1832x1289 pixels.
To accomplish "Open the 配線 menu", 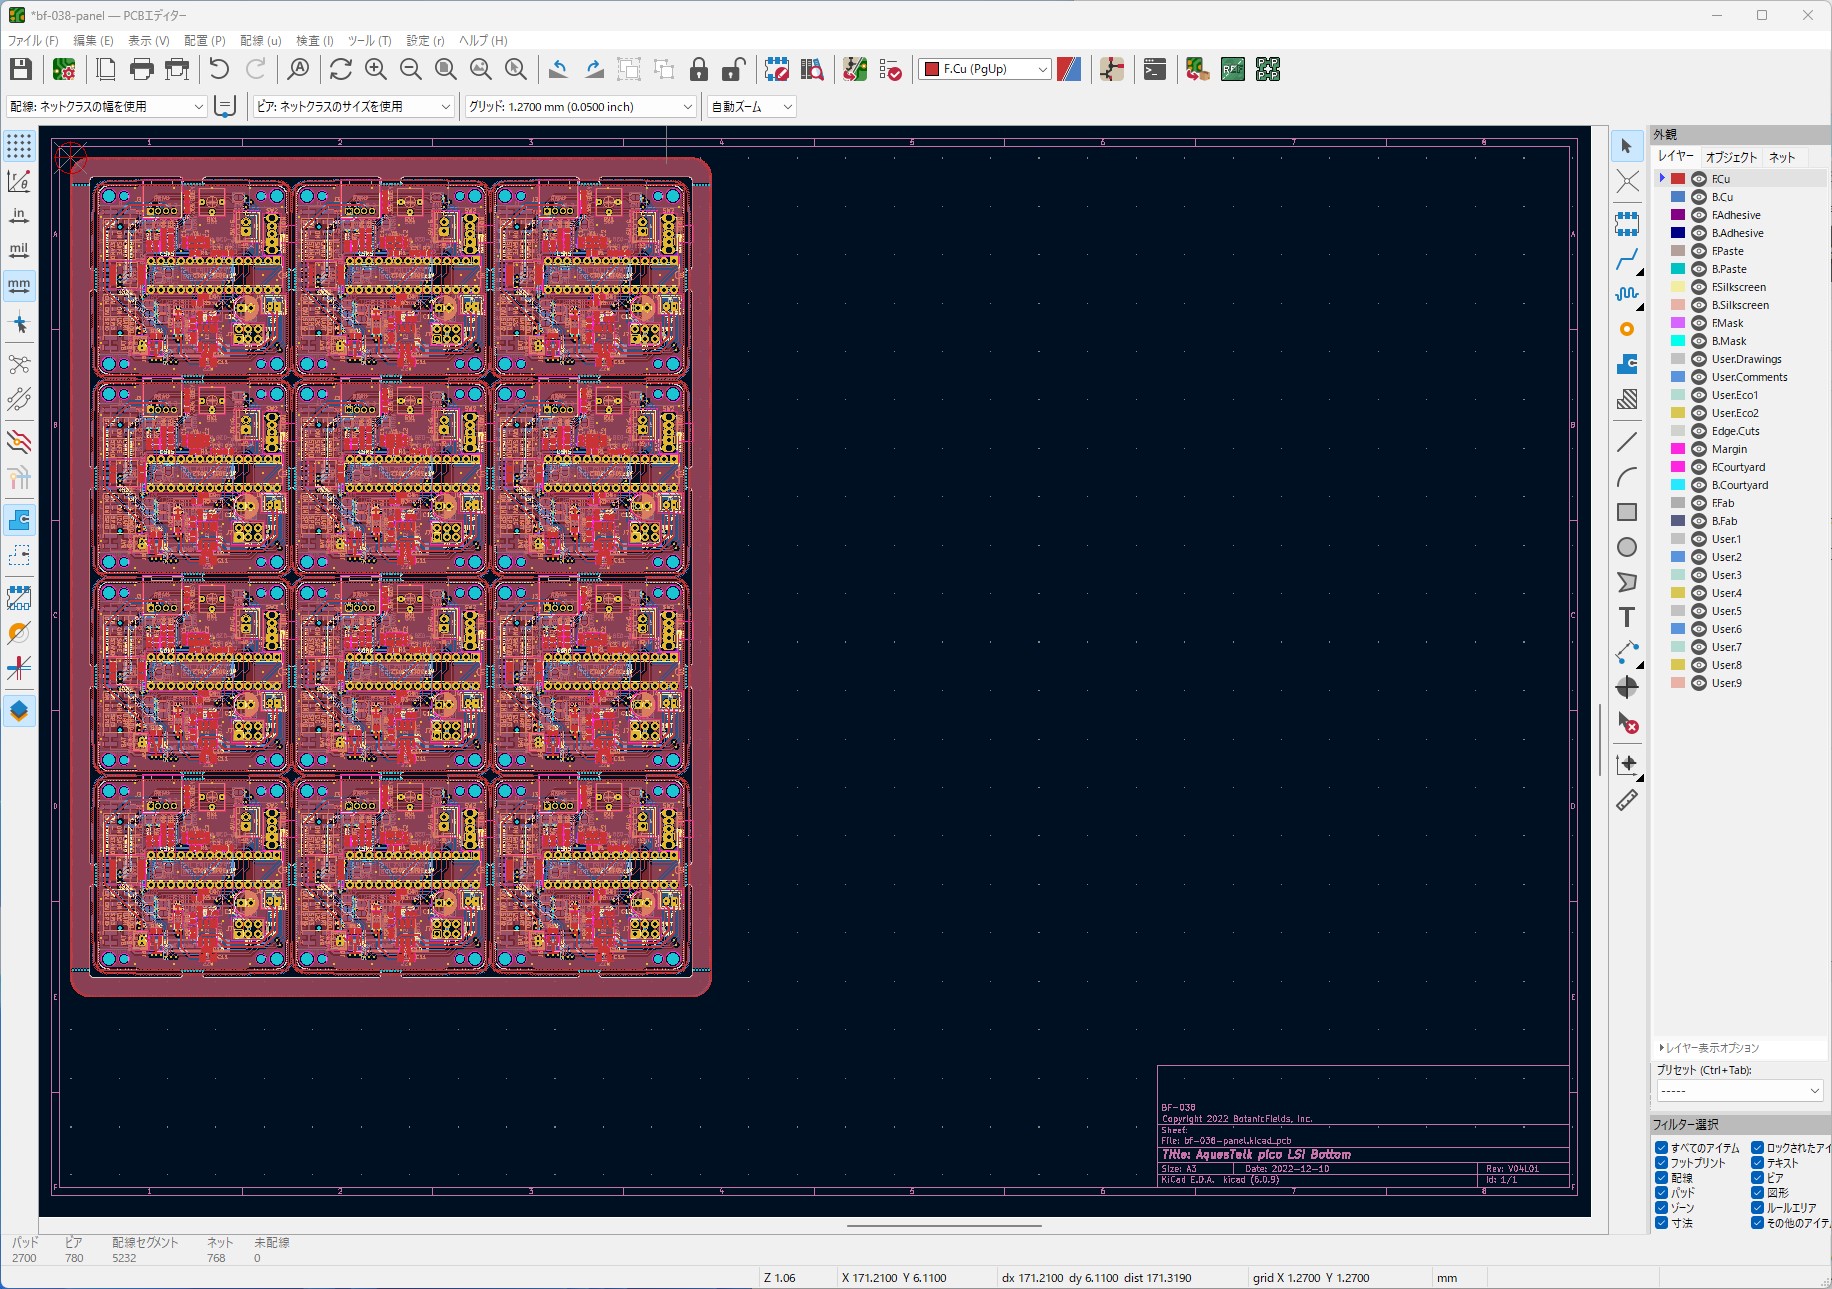I will pos(259,40).
